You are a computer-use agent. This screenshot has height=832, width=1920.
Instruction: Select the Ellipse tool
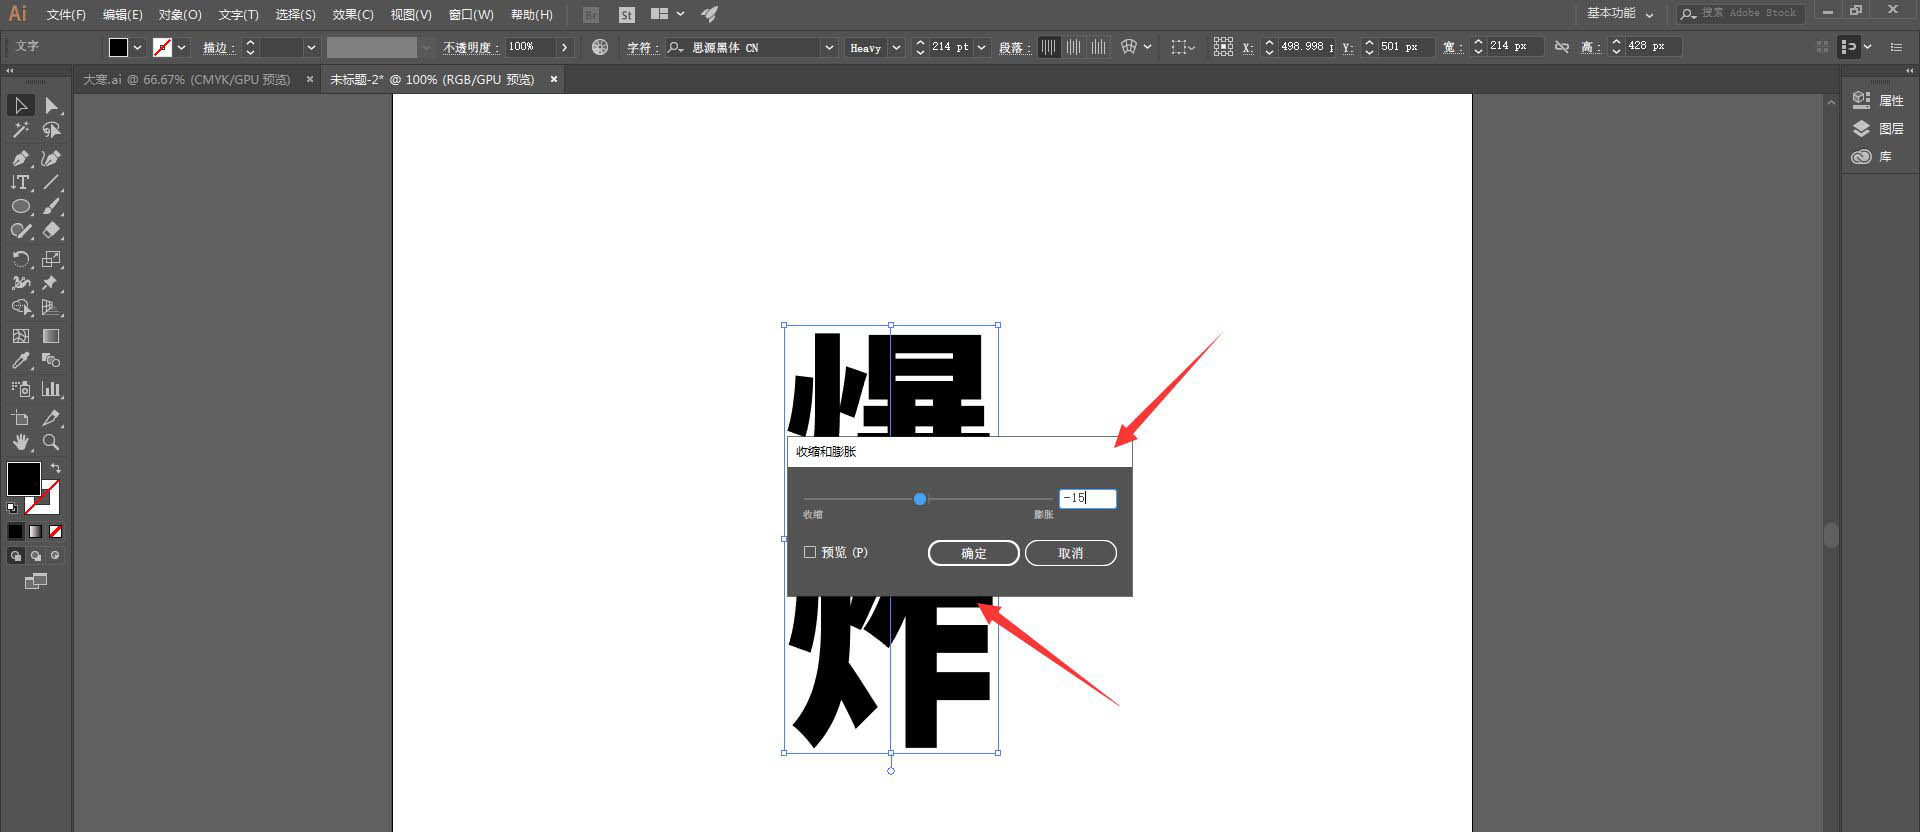(x=21, y=206)
